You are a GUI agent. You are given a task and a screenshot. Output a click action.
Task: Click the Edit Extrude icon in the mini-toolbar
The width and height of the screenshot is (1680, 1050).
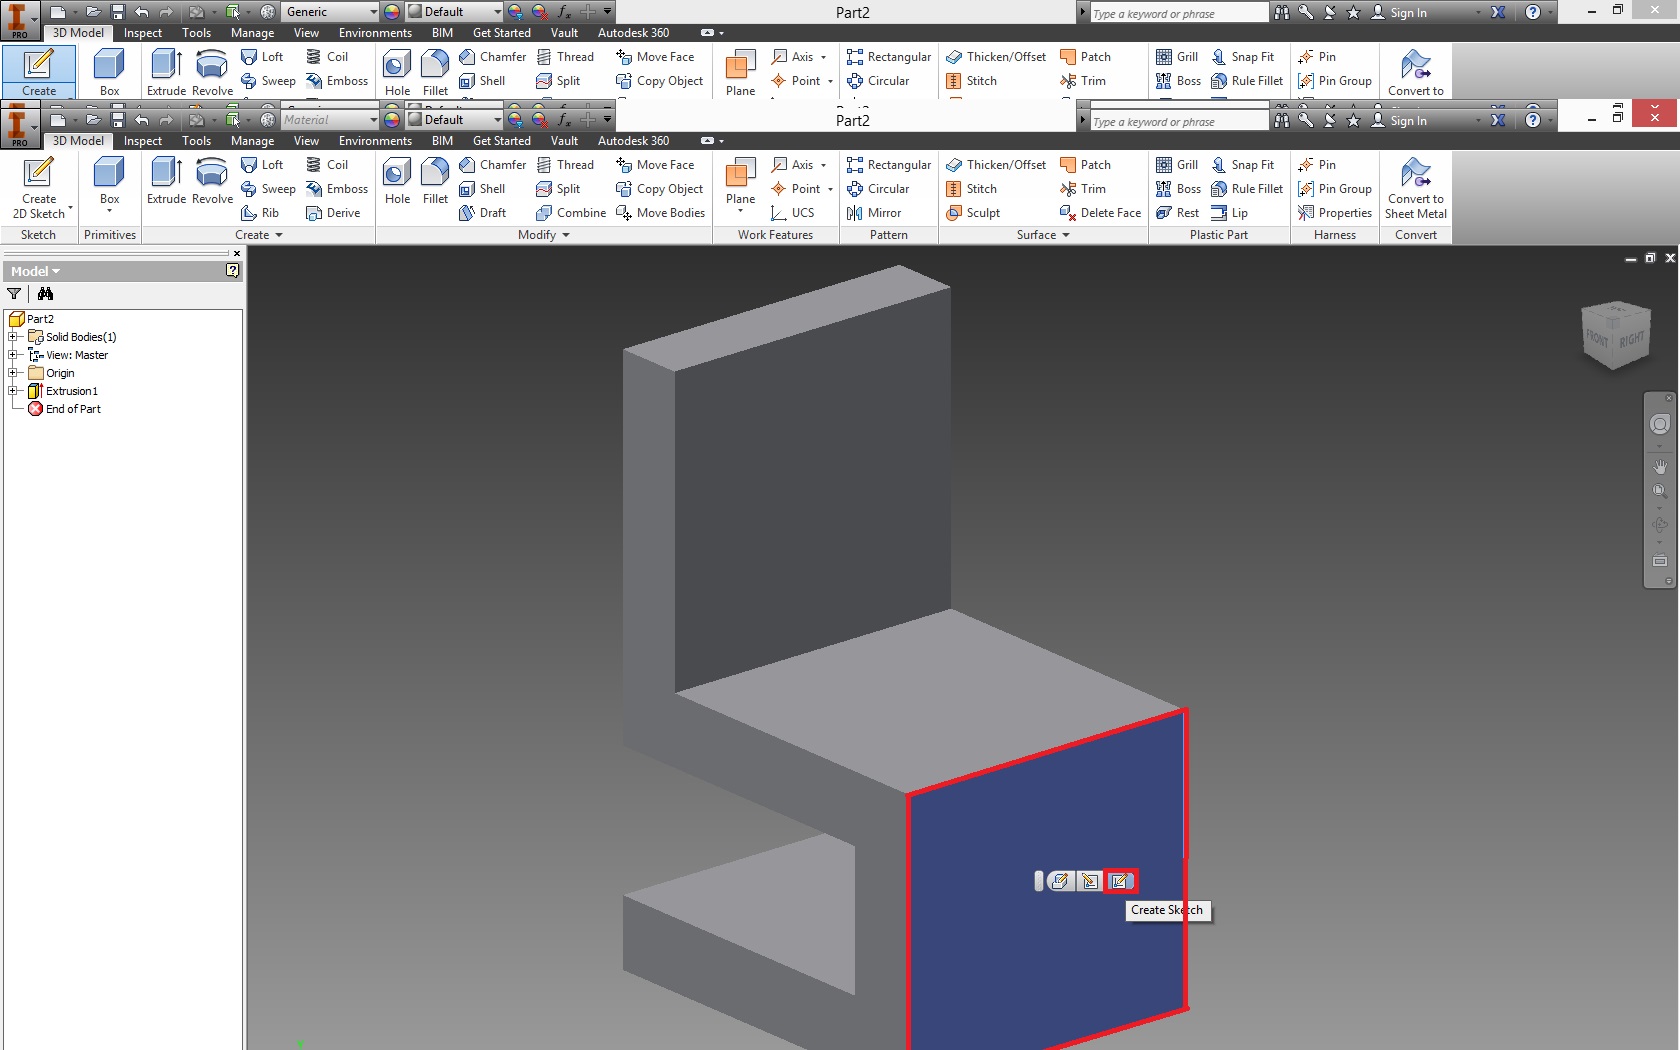1060,881
